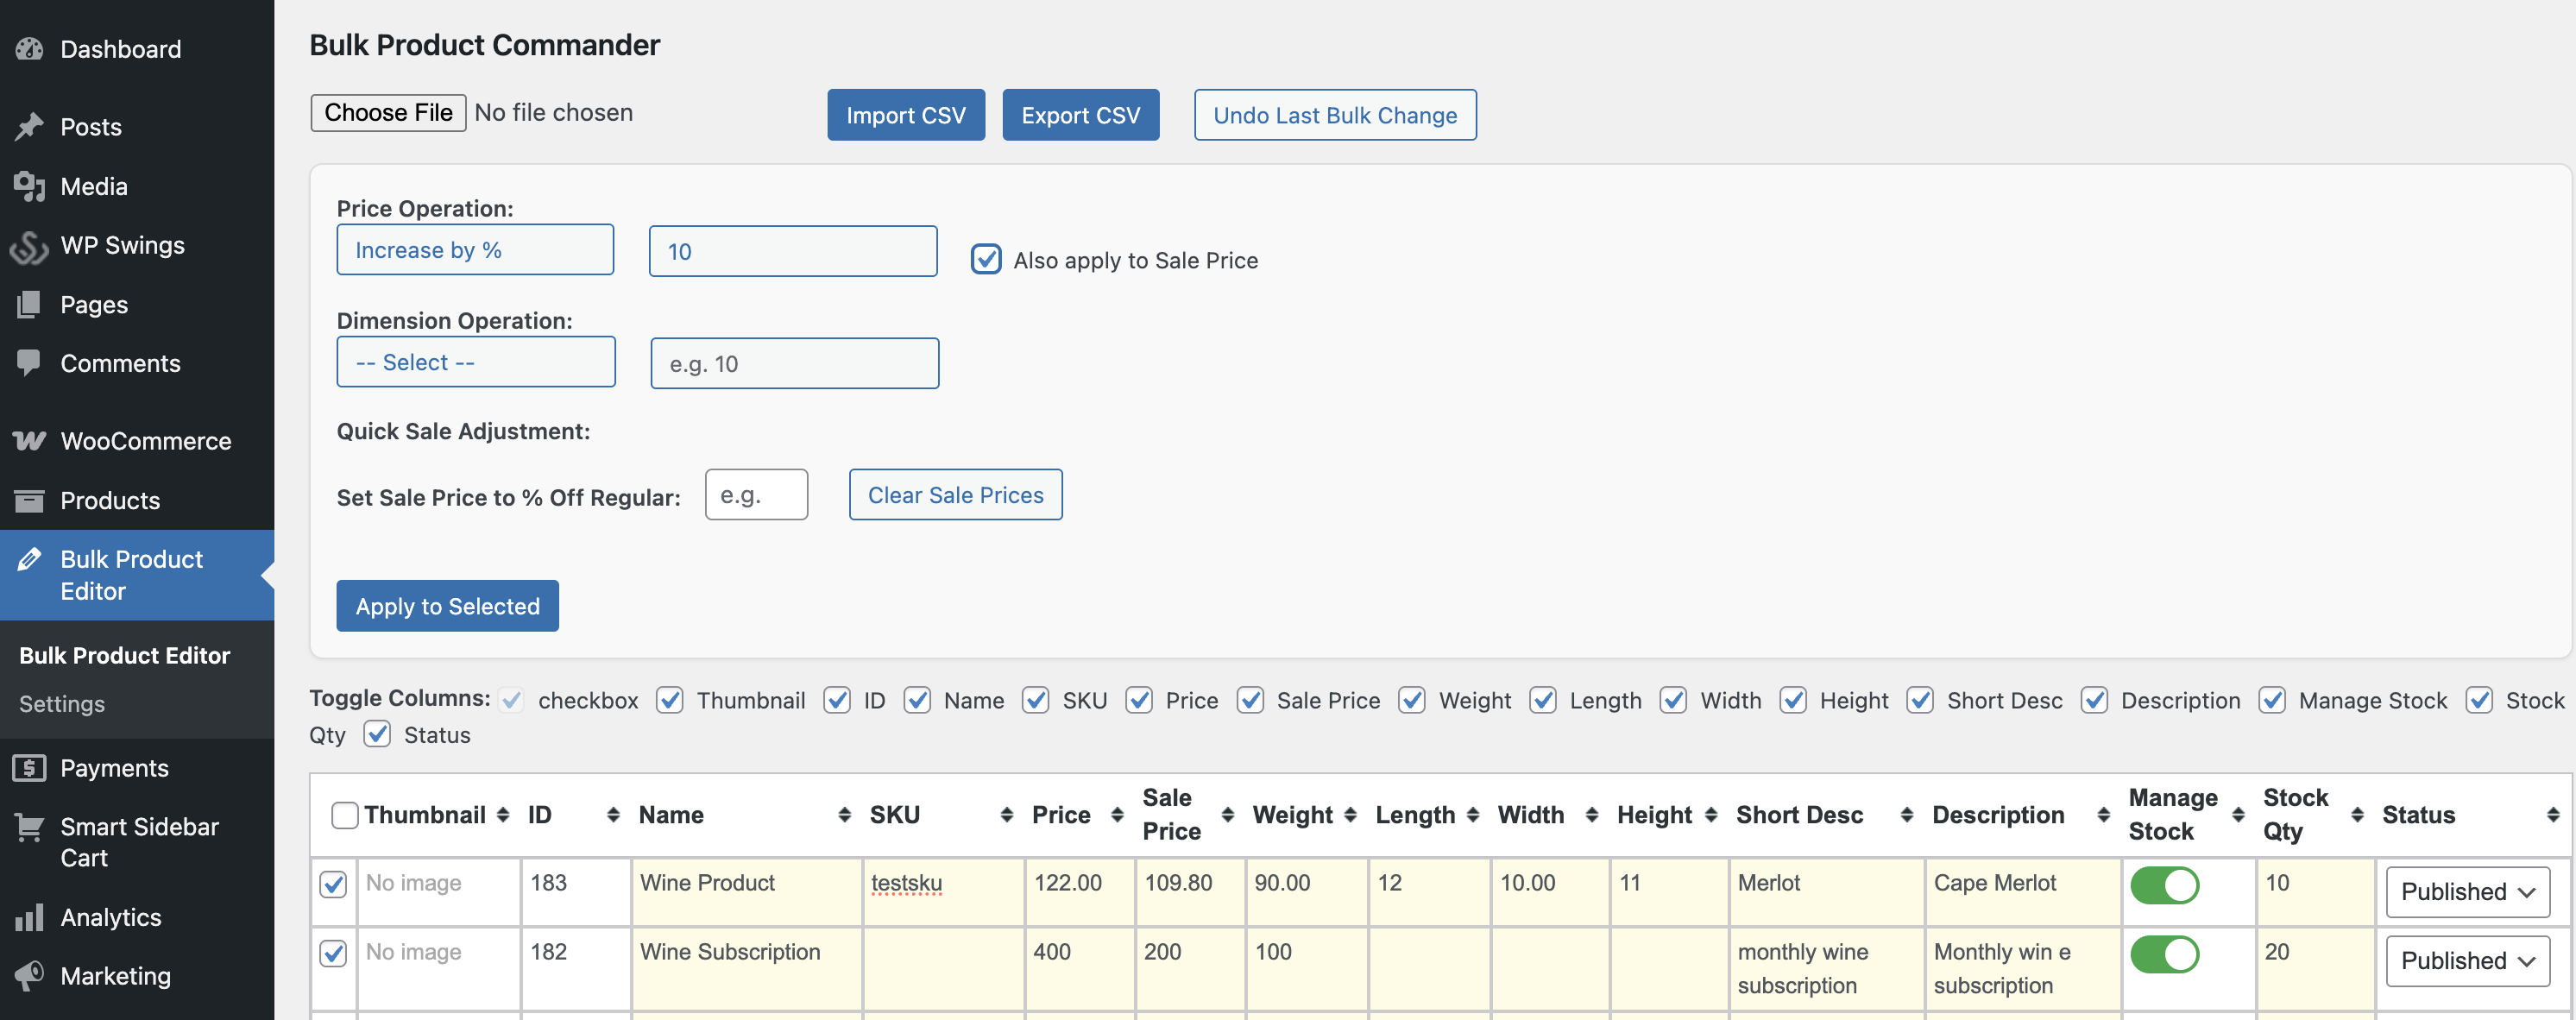Disable Manage Stock for Wine Subscription

click(2166, 953)
